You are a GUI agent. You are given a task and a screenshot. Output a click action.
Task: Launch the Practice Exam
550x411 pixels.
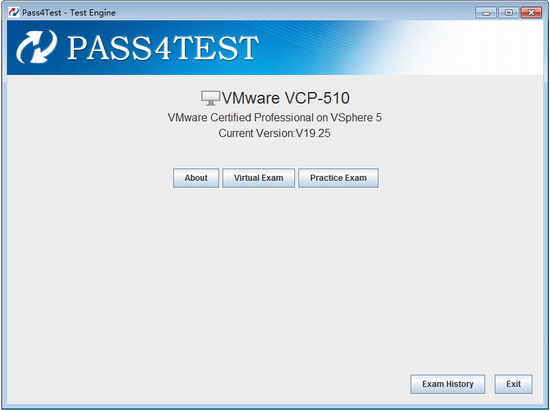coord(338,178)
